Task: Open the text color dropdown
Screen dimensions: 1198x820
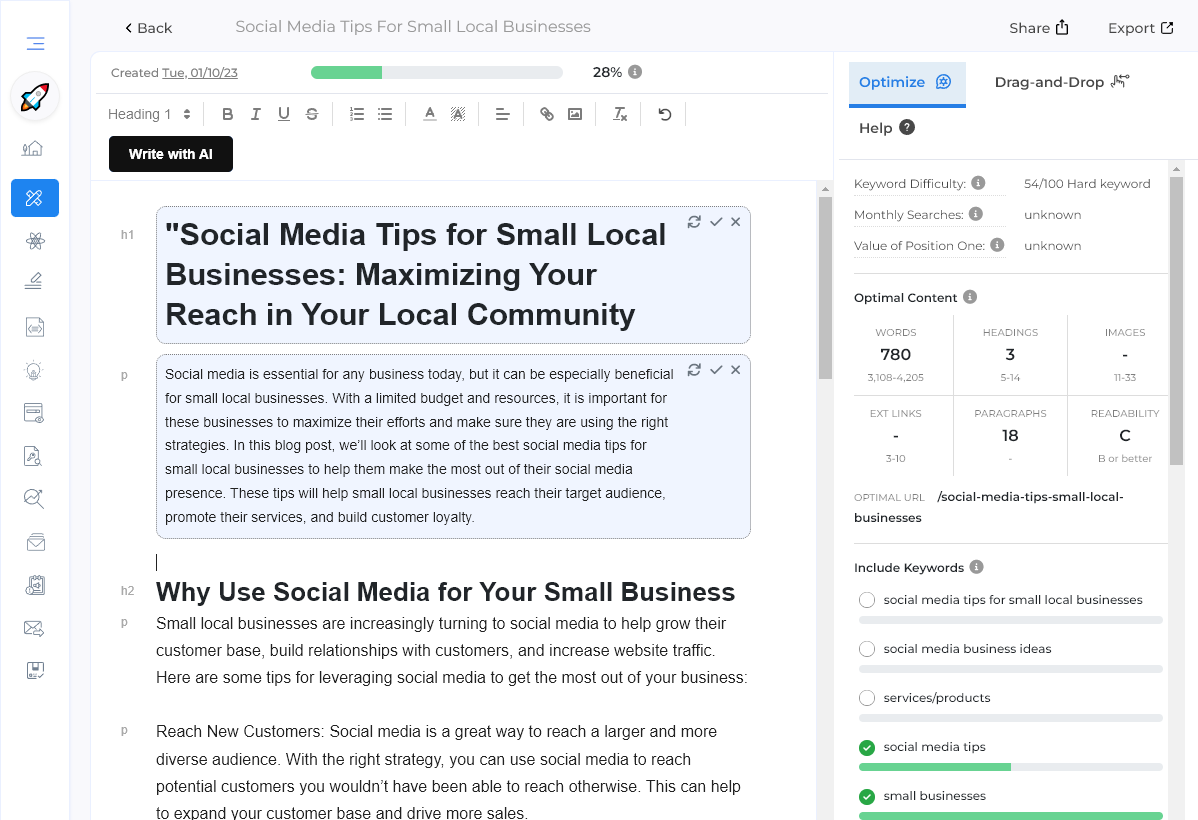Action: coord(429,113)
